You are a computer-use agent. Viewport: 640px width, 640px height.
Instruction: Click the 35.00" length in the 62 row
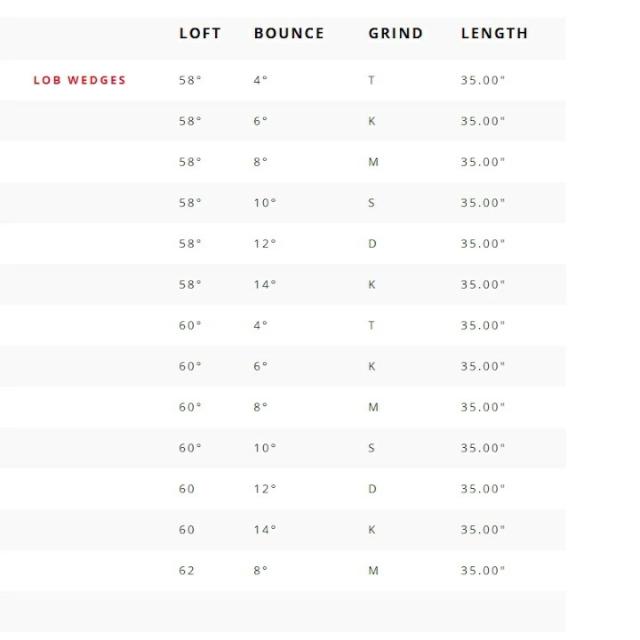(483, 571)
